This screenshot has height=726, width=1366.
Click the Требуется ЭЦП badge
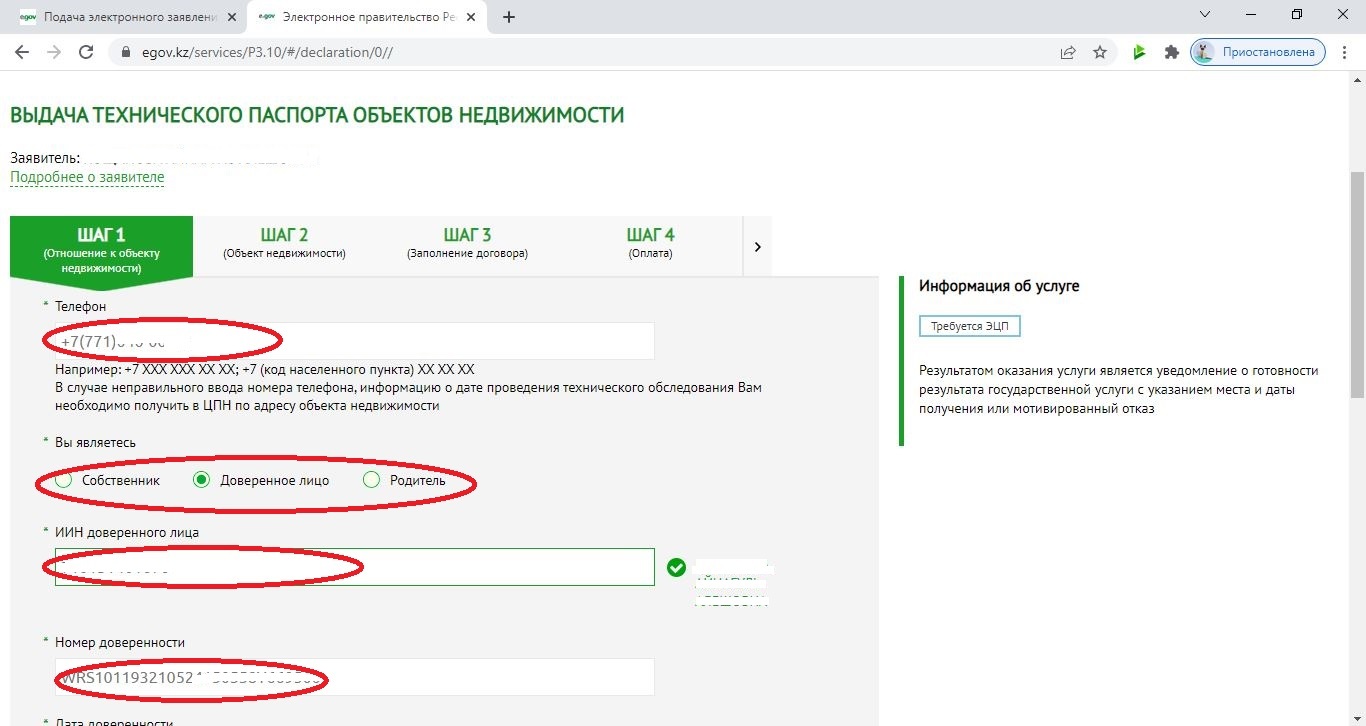pos(970,327)
